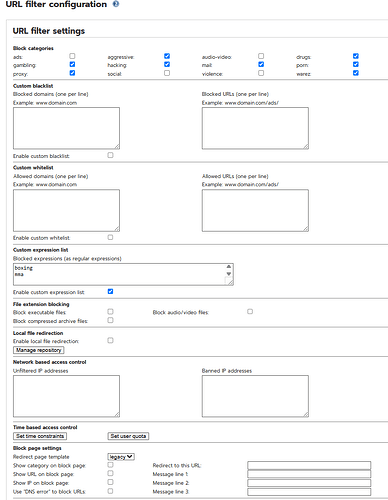Open Set time constraints
Viewport: 388px width, 500px height.
coord(40,436)
